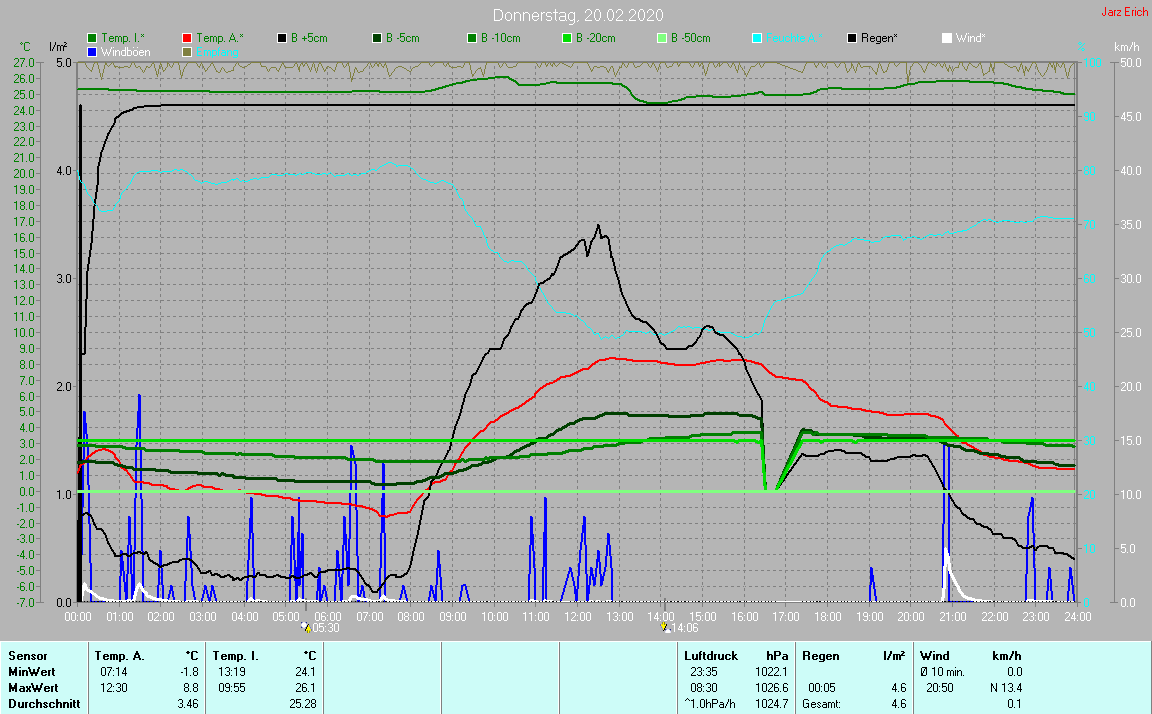Click the marker icon at 05:30
Image resolution: width=1152 pixels, height=714 pixels.
(x=306, y=627)
